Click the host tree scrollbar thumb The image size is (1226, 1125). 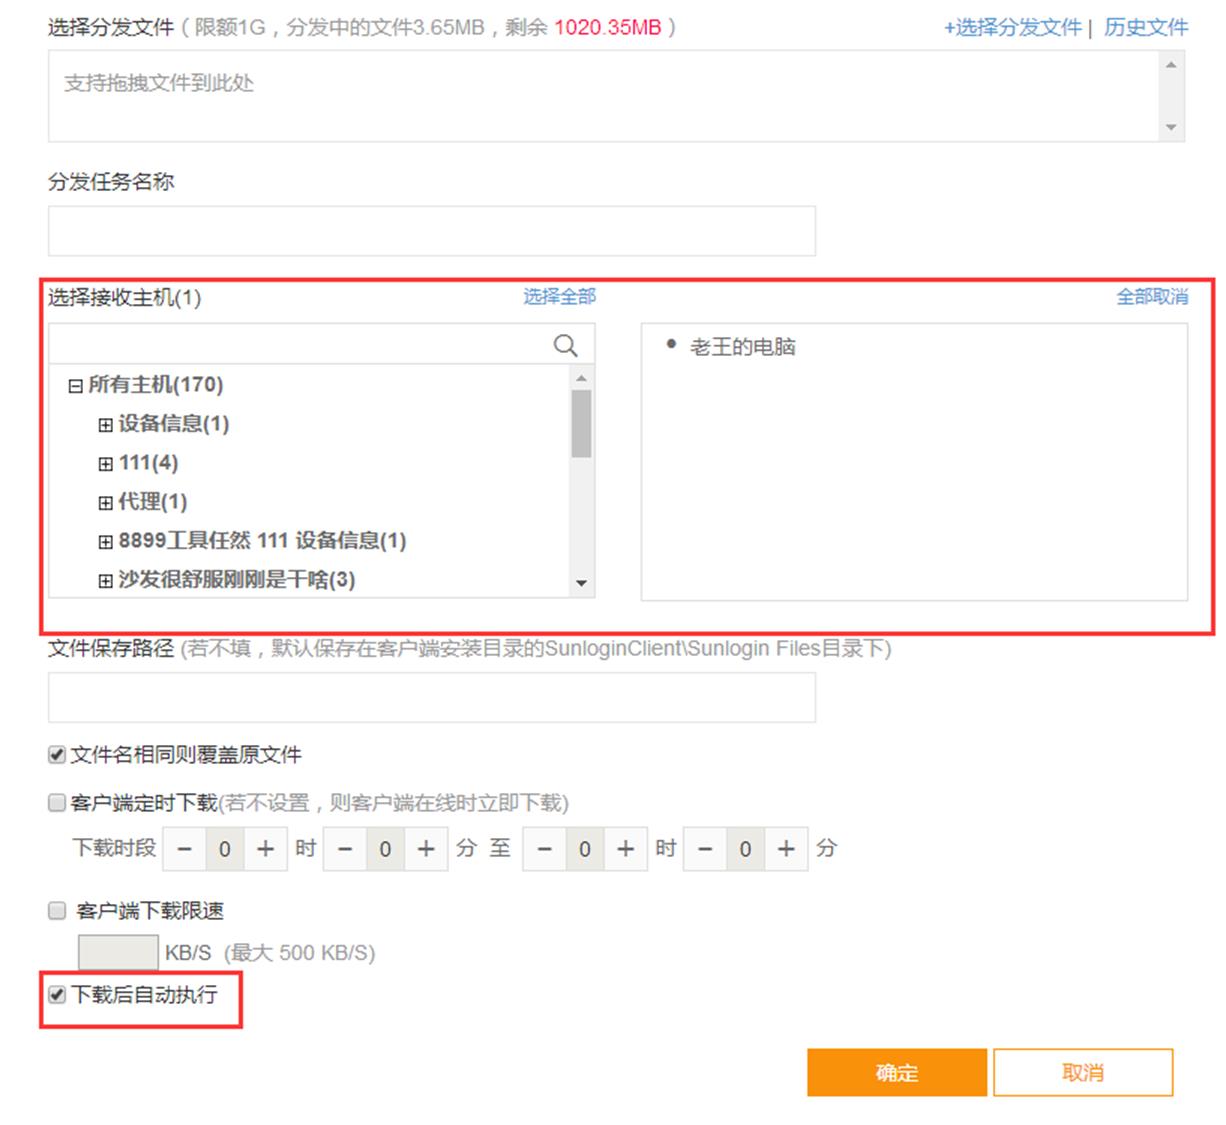coord(581,423)
